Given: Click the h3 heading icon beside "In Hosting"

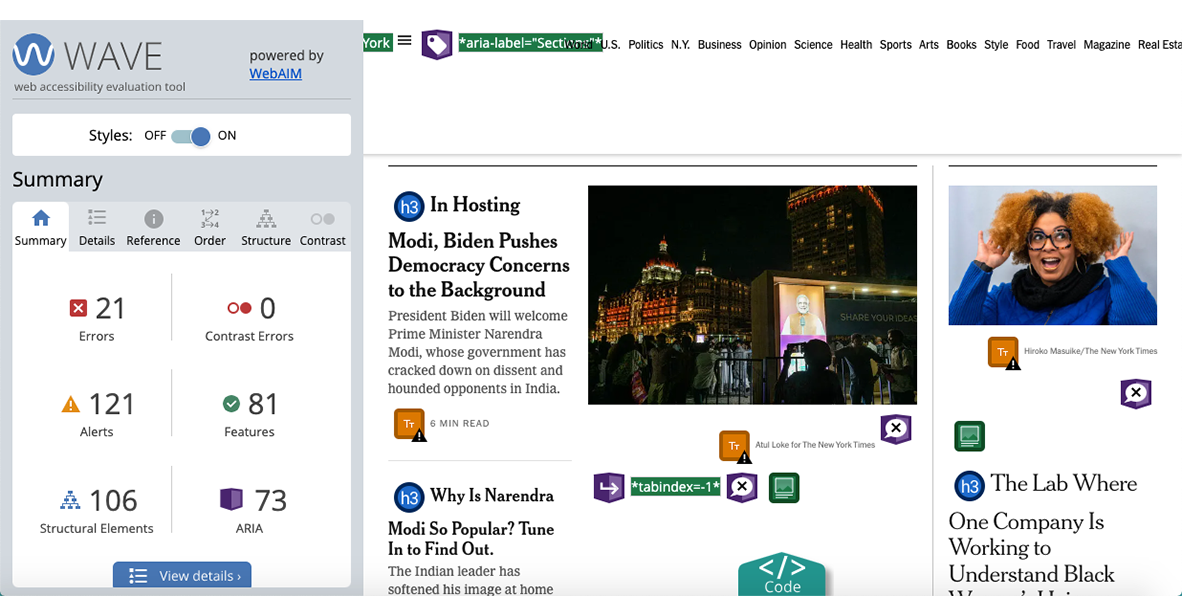Looking at the screenshot, I should coord(409,205).
